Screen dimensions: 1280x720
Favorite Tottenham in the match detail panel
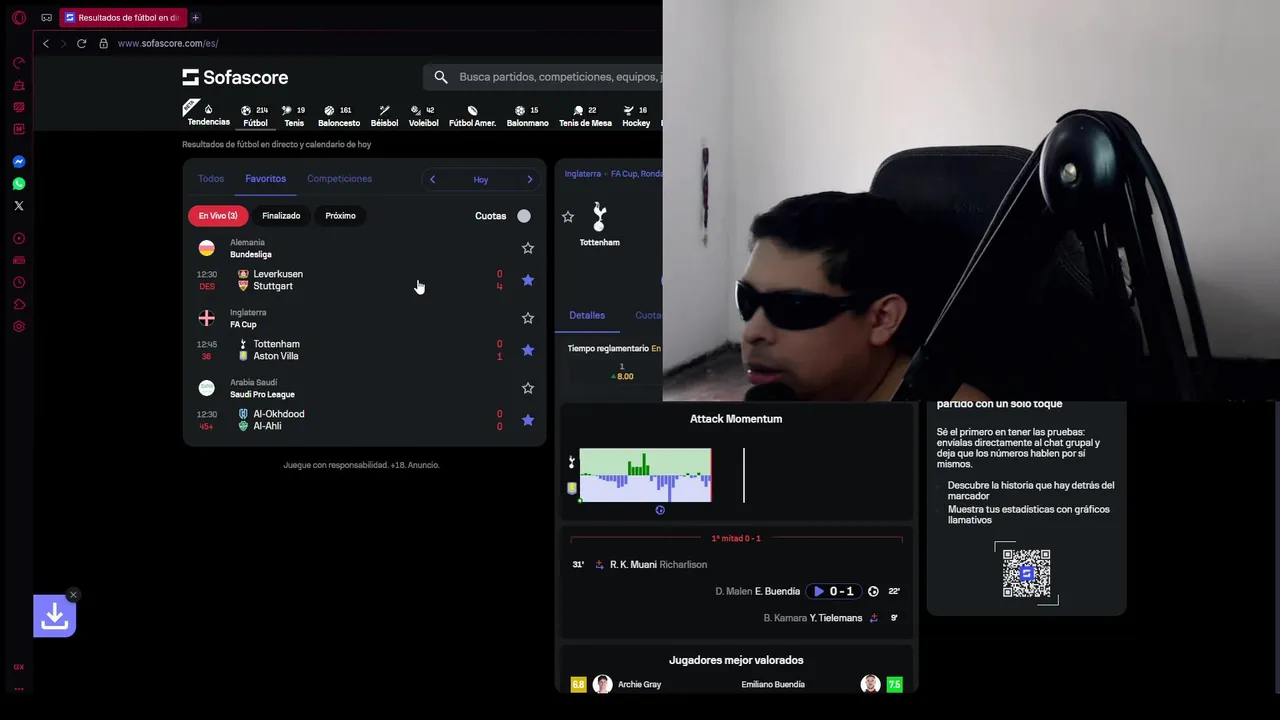coord(568,216)
